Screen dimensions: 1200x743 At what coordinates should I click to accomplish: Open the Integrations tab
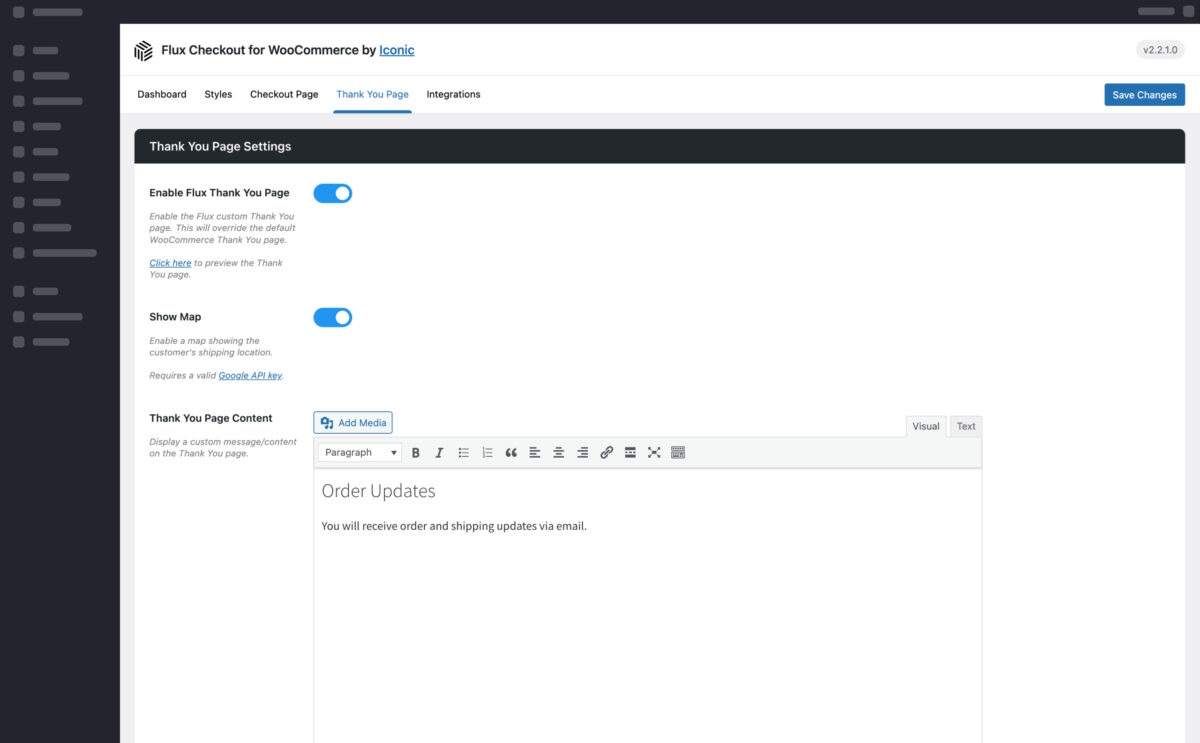point(453,94)
